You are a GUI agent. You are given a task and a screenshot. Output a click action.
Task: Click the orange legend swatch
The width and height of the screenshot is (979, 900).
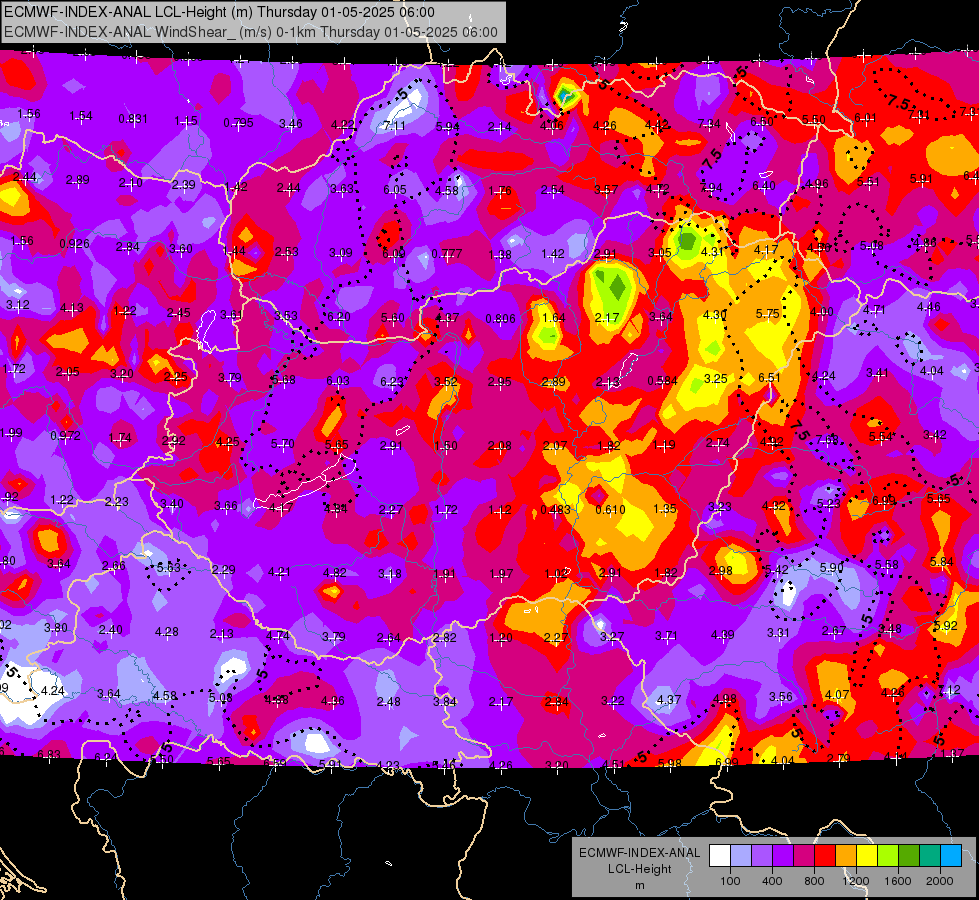point(846,855)
